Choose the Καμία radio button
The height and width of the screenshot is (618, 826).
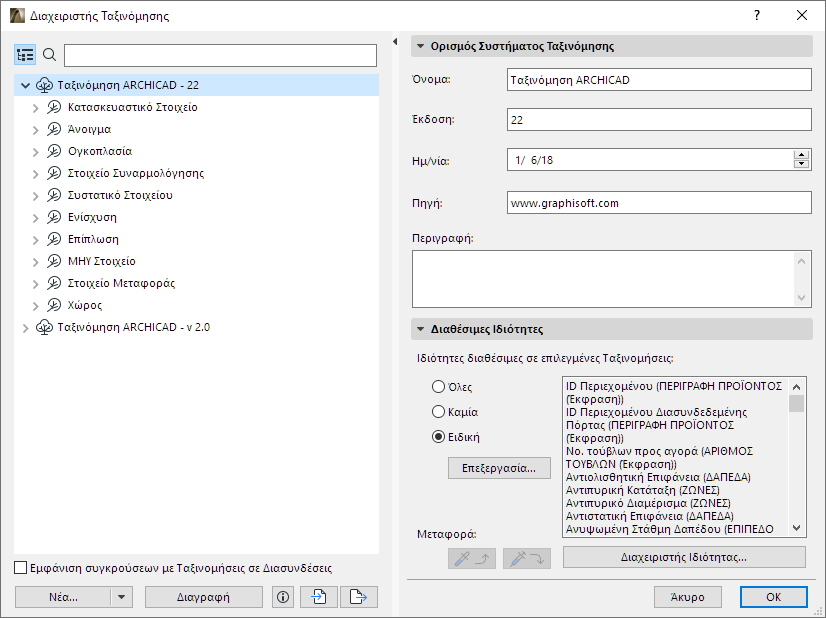coord(438,410)
